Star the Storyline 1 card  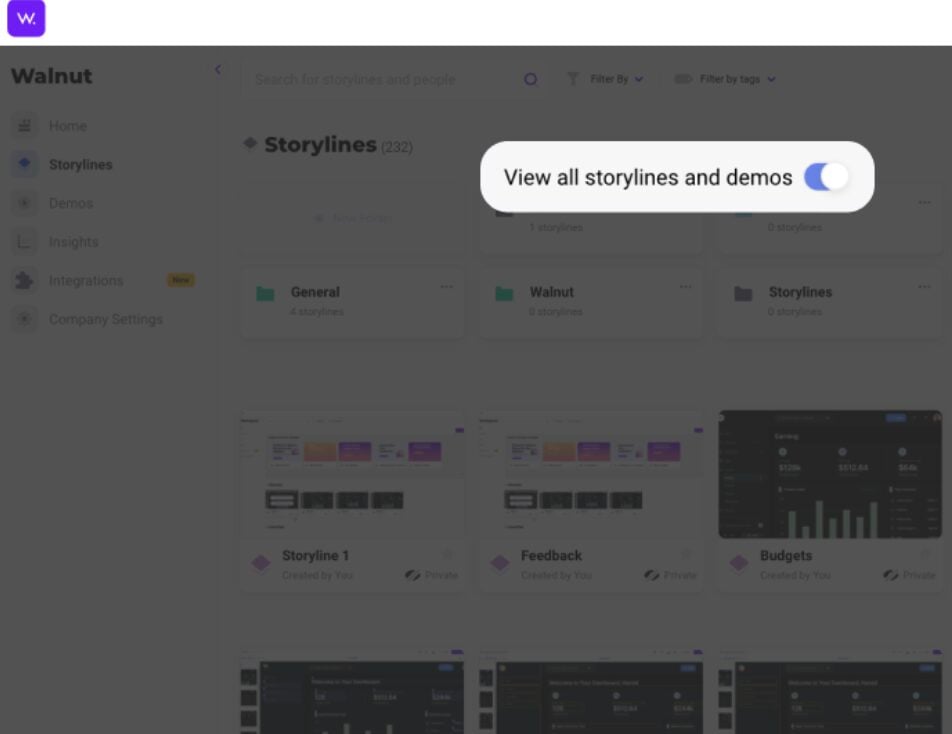(x=448, y=554)
